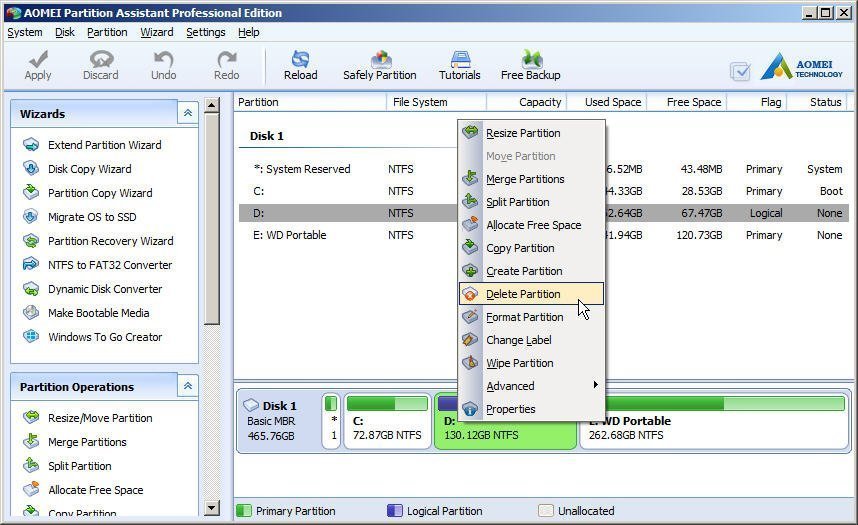Sort by the Used Space column header
The width and height of the screenshot is (858, 525).
coord(607,102)
